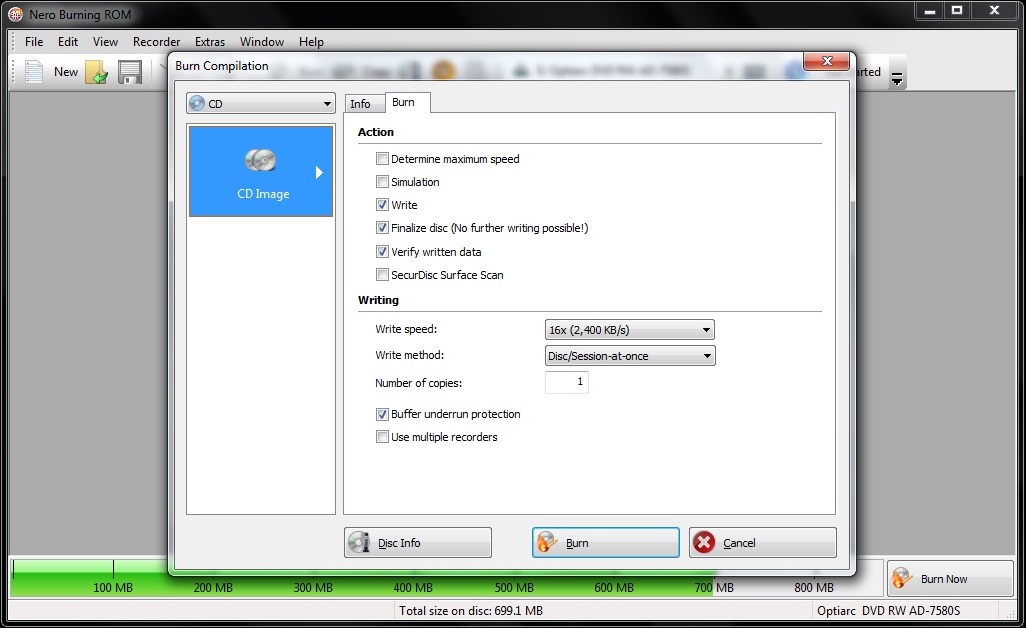This screenshot has width=1026, height=628.
Task: Click the Write speed label
Action: [x=406, y=329]
